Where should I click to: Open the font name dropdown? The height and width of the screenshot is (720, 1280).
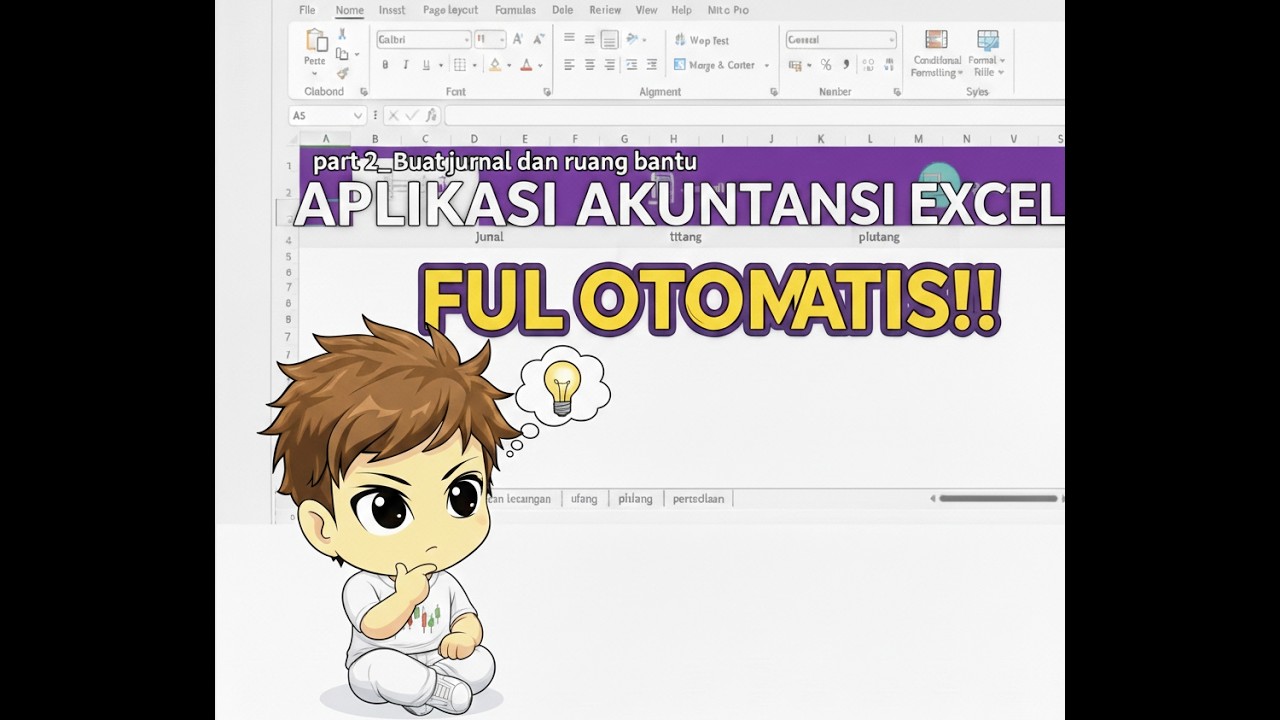coord(466,40)
